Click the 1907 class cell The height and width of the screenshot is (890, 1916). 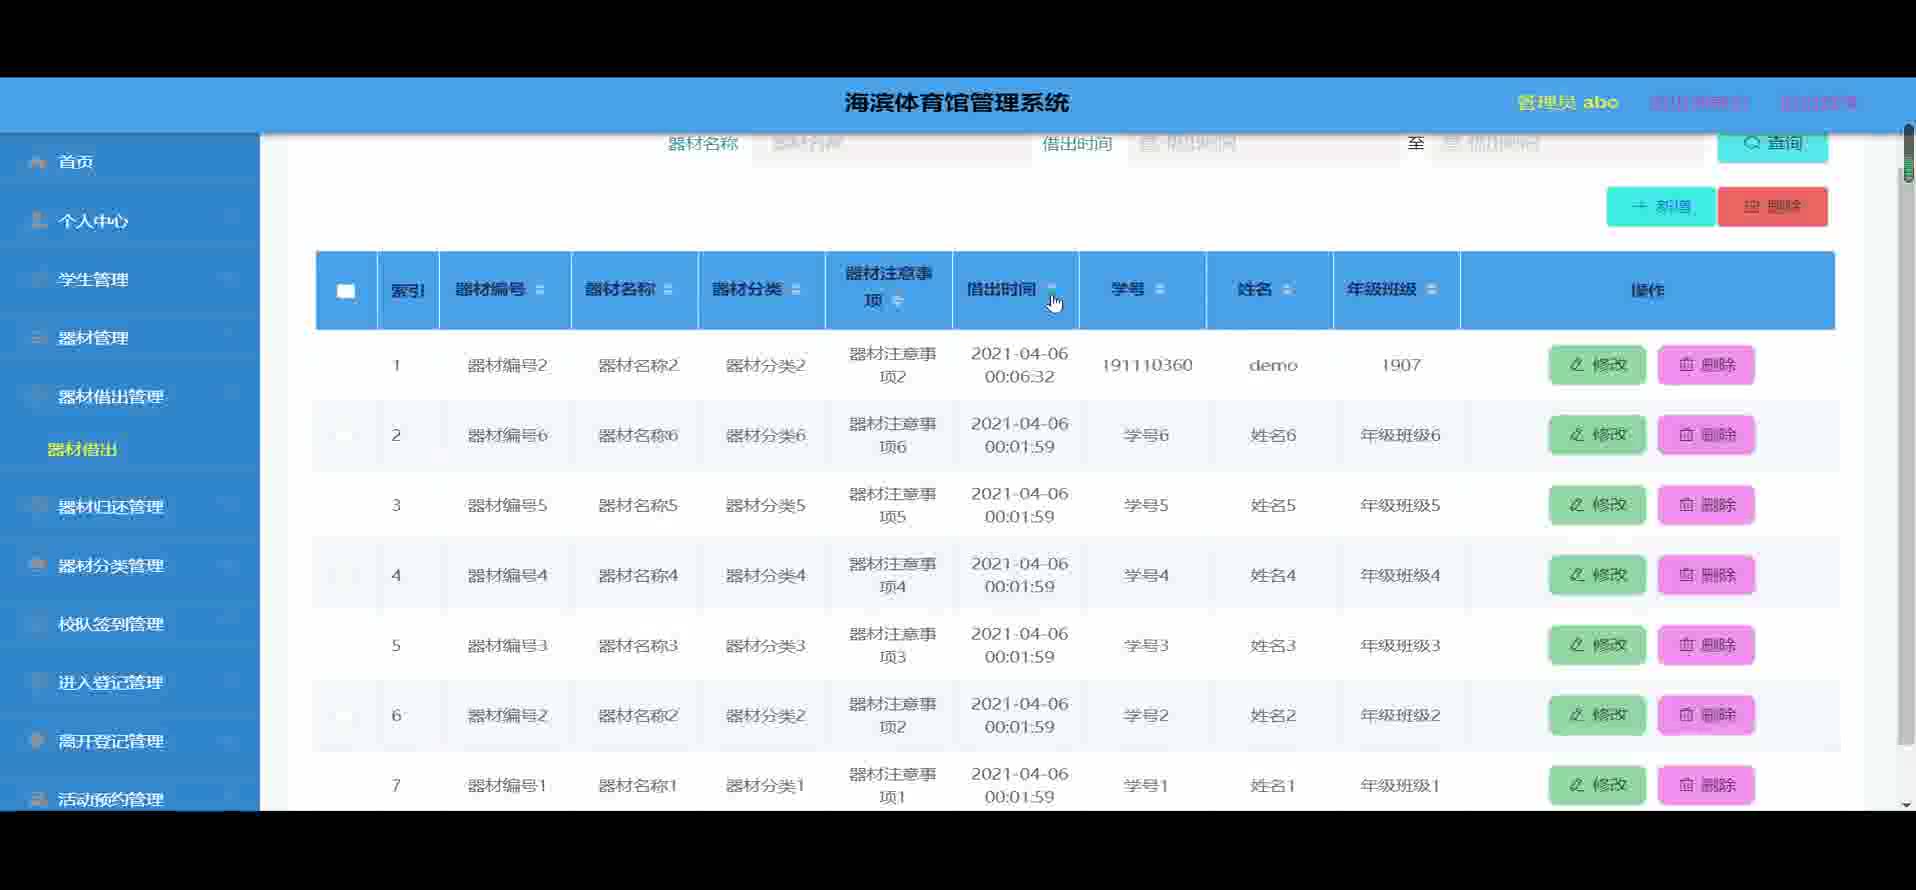(x=1401, y=365)
